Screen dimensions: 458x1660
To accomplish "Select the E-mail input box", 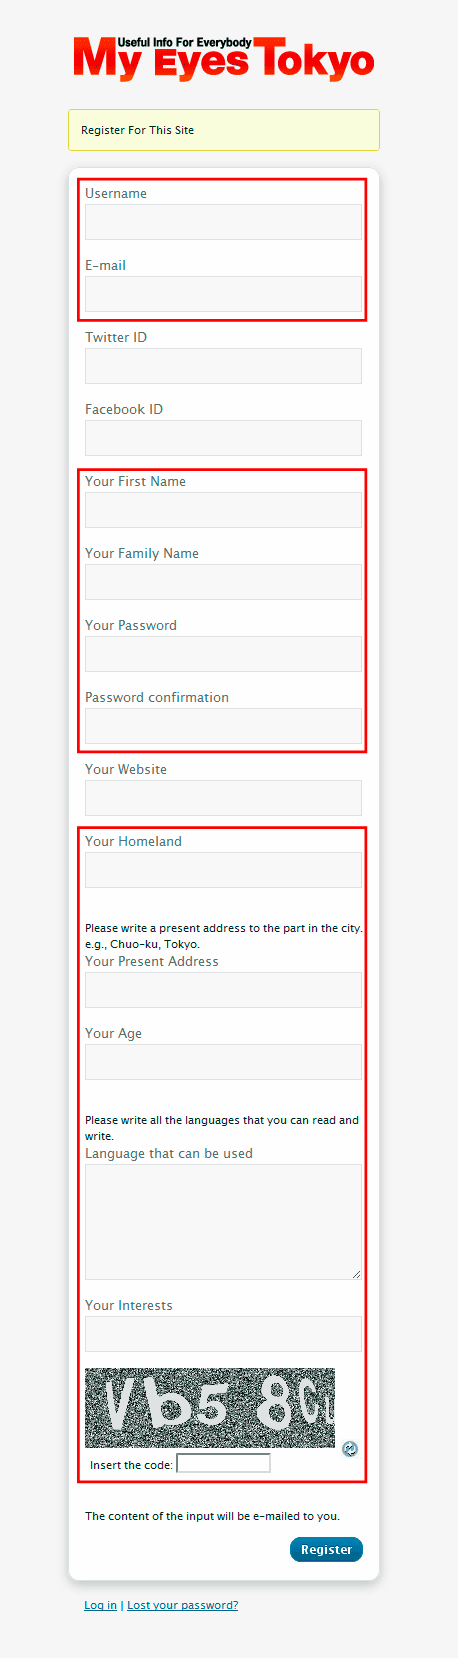I will (223, 294).
